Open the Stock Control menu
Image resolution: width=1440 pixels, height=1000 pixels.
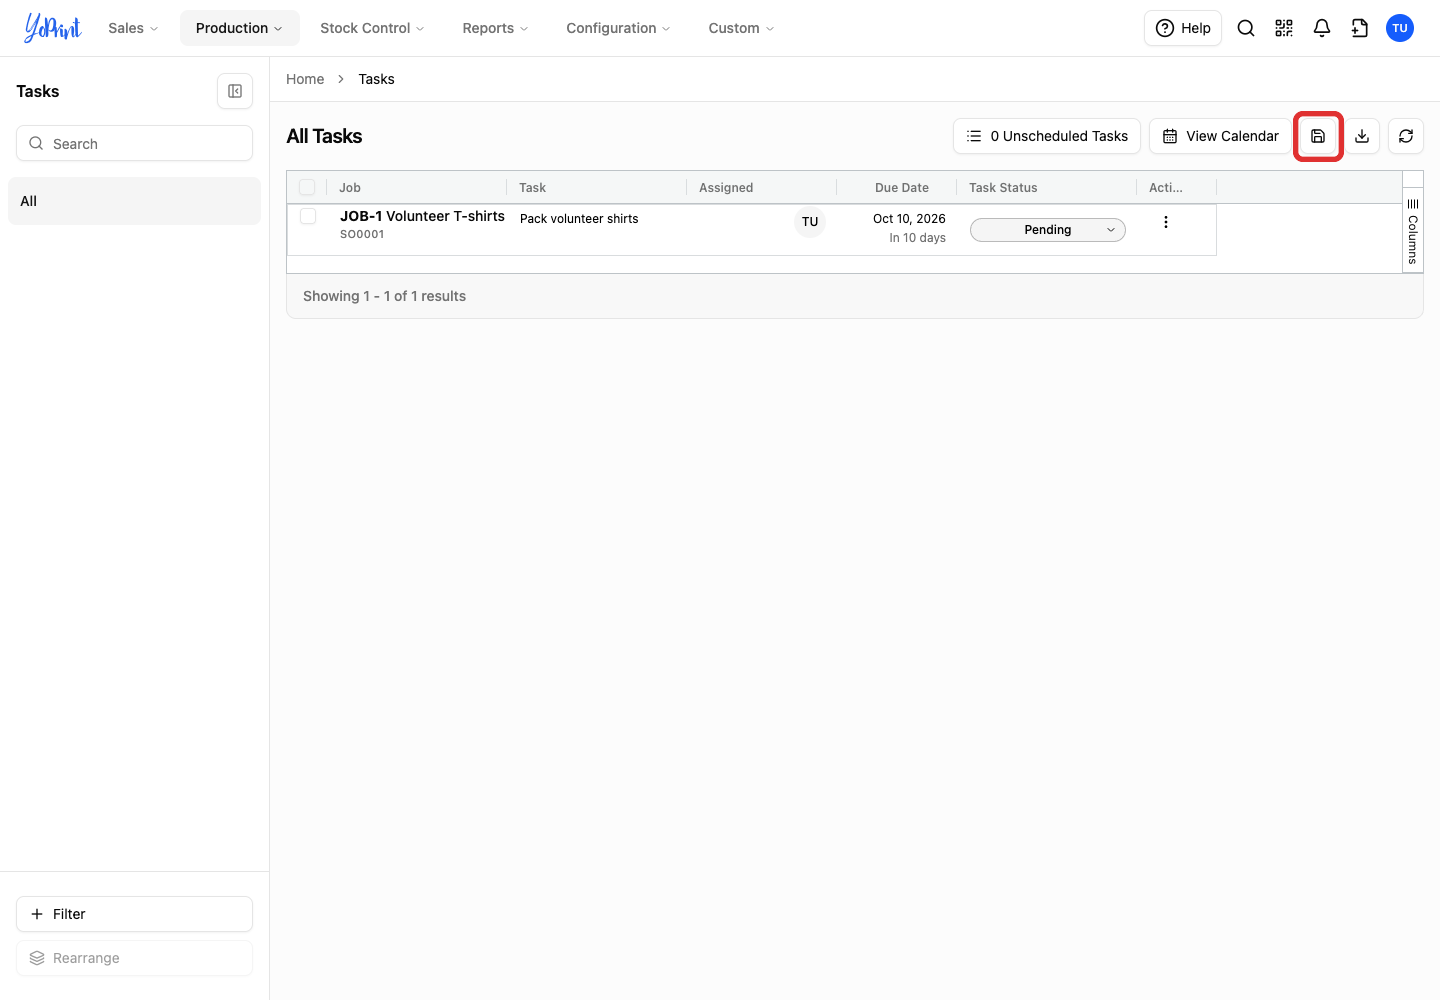tap(372, 28)
